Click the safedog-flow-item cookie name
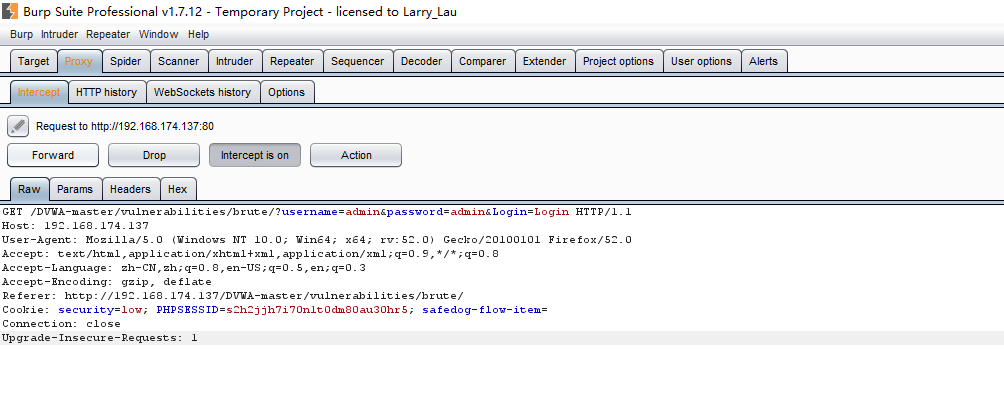The image size is (1004, 415). click(482, 310)
